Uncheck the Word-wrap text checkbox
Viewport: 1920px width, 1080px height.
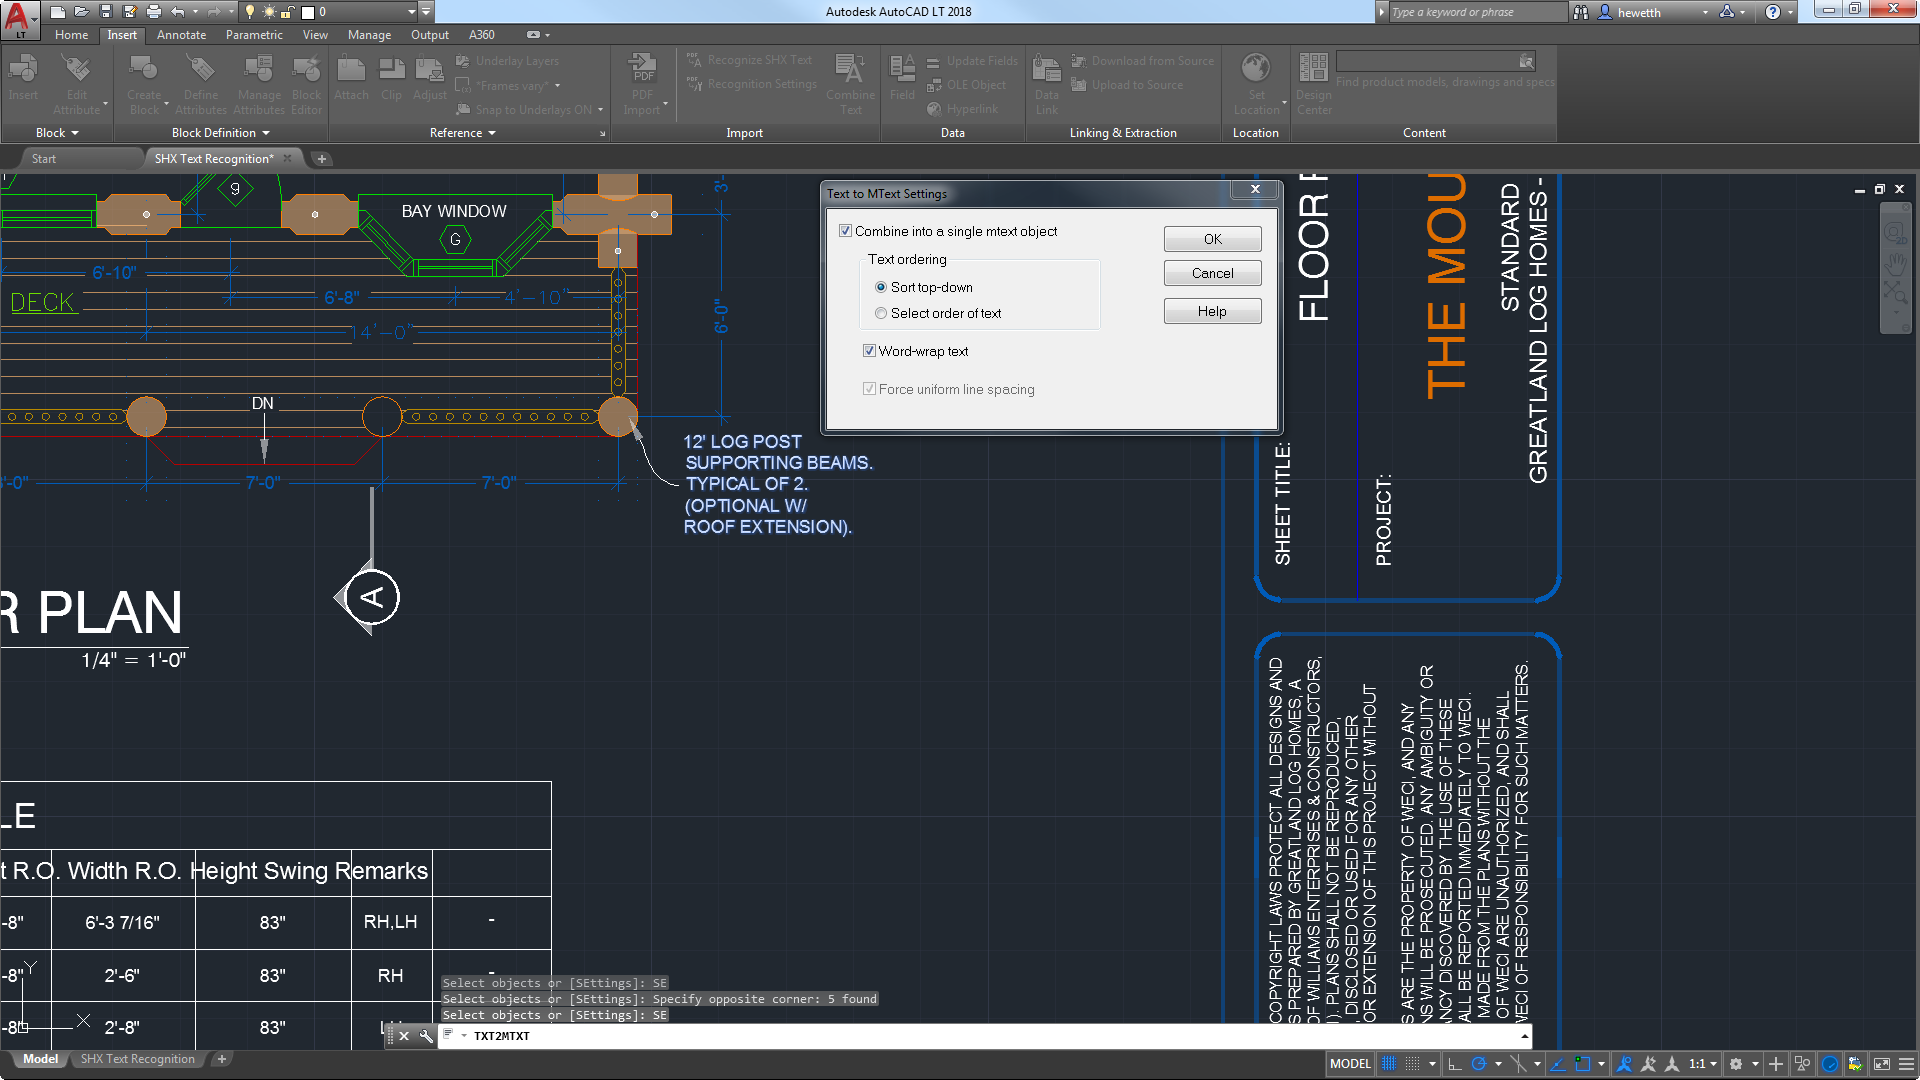click(x=870, y=351)
